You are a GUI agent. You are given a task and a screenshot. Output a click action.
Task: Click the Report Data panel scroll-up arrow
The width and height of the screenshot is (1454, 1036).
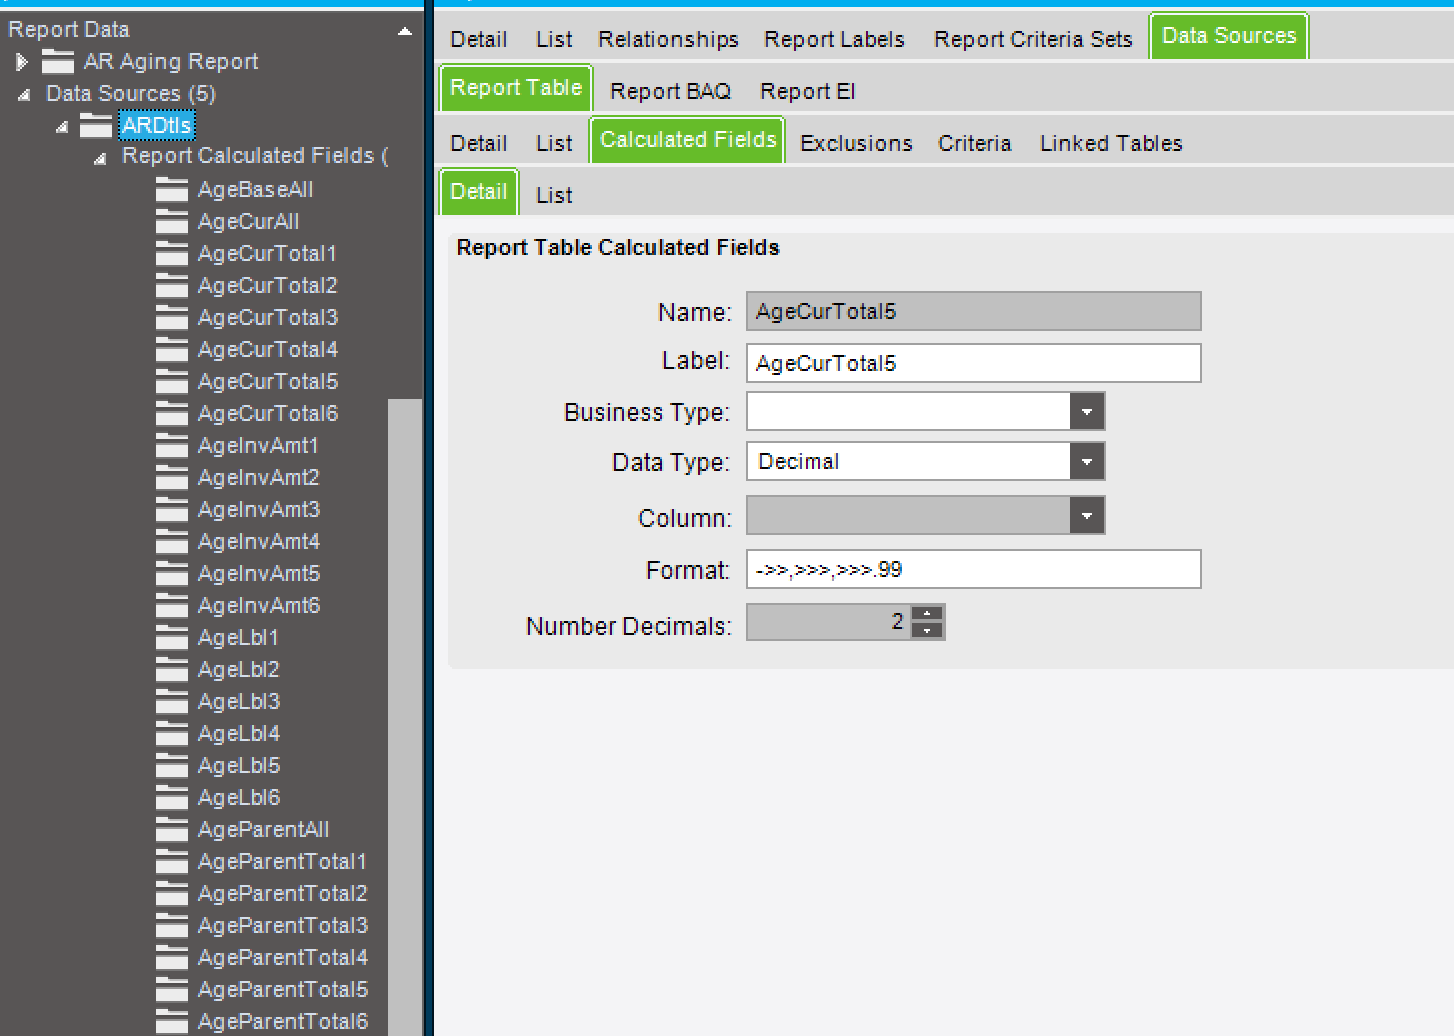pos(405,31)
